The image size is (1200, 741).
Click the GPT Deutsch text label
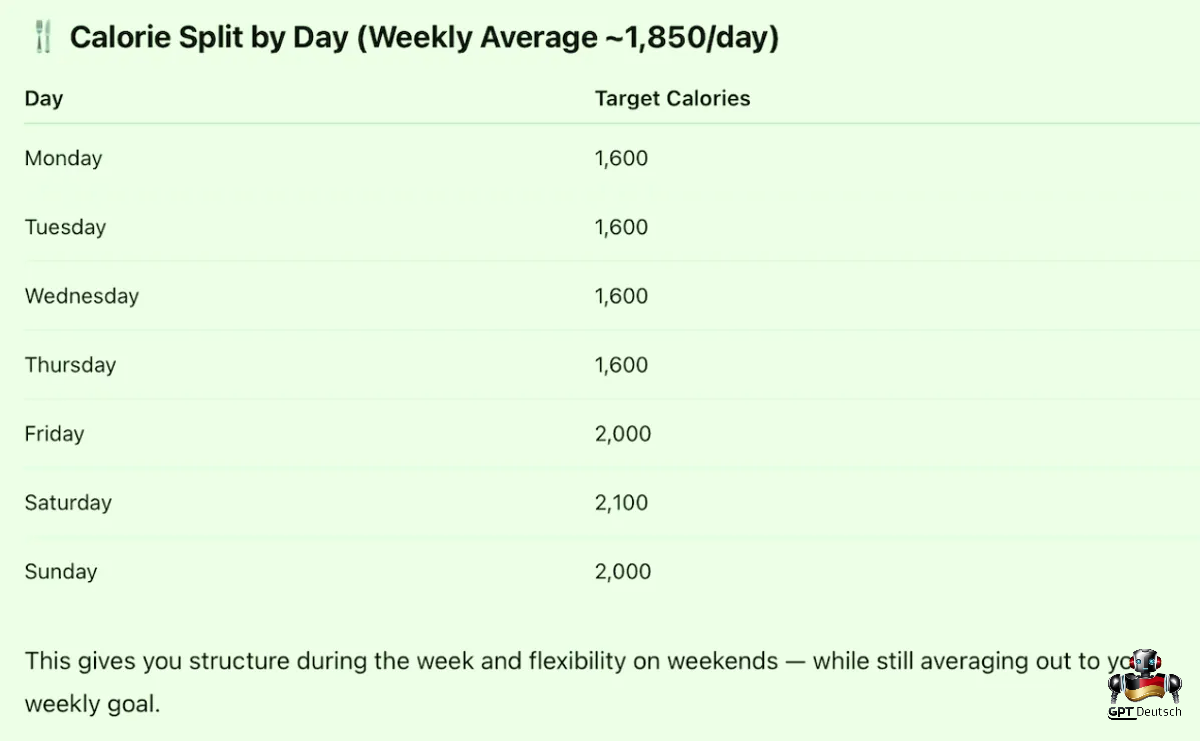point(1145,712)
